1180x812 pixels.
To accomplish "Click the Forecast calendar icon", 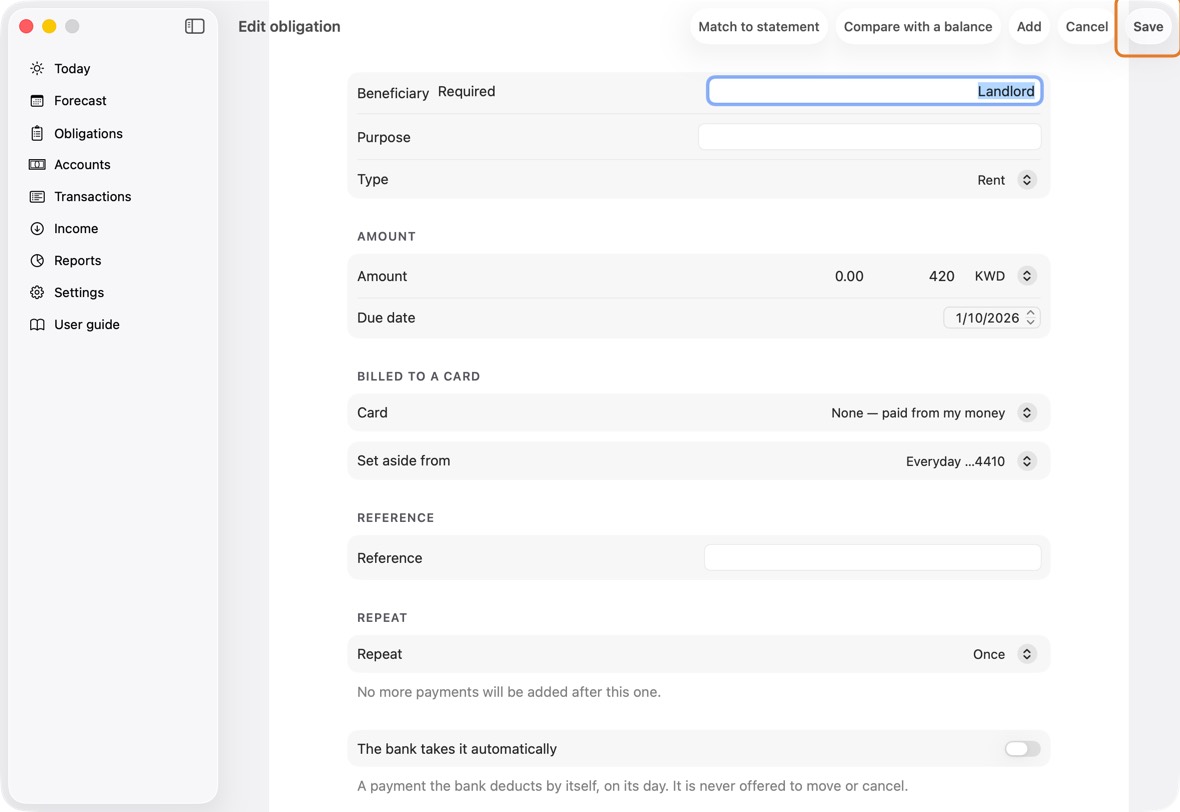I will 37,101.
